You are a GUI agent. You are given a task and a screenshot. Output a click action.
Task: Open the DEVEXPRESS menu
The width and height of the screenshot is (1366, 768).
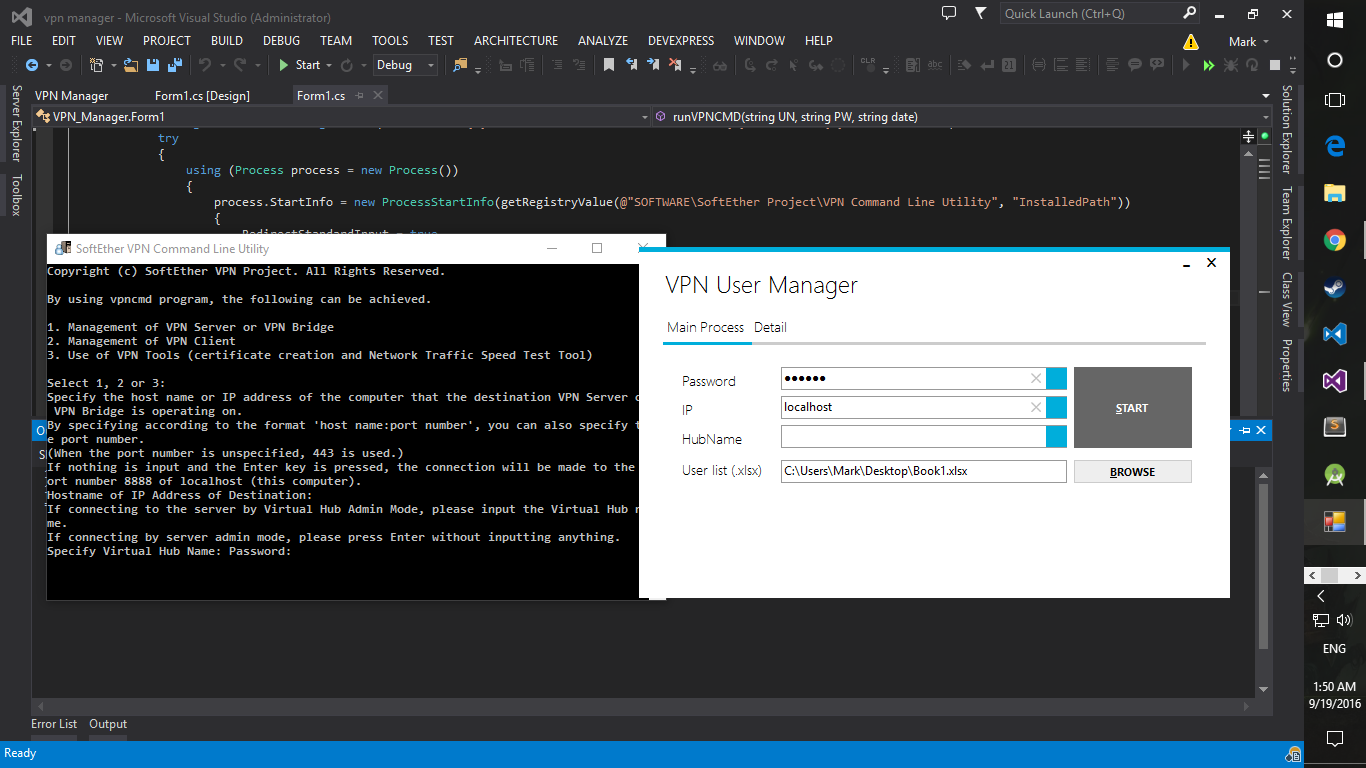(681, 41)
